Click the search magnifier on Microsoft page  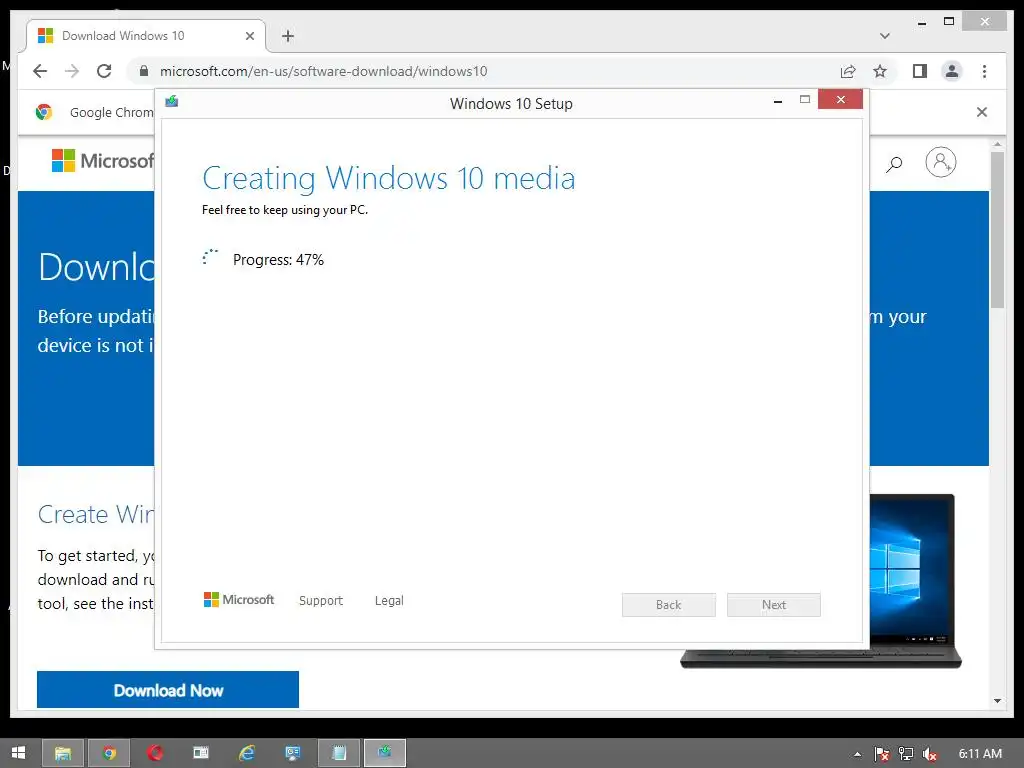[x=894, y=163]
